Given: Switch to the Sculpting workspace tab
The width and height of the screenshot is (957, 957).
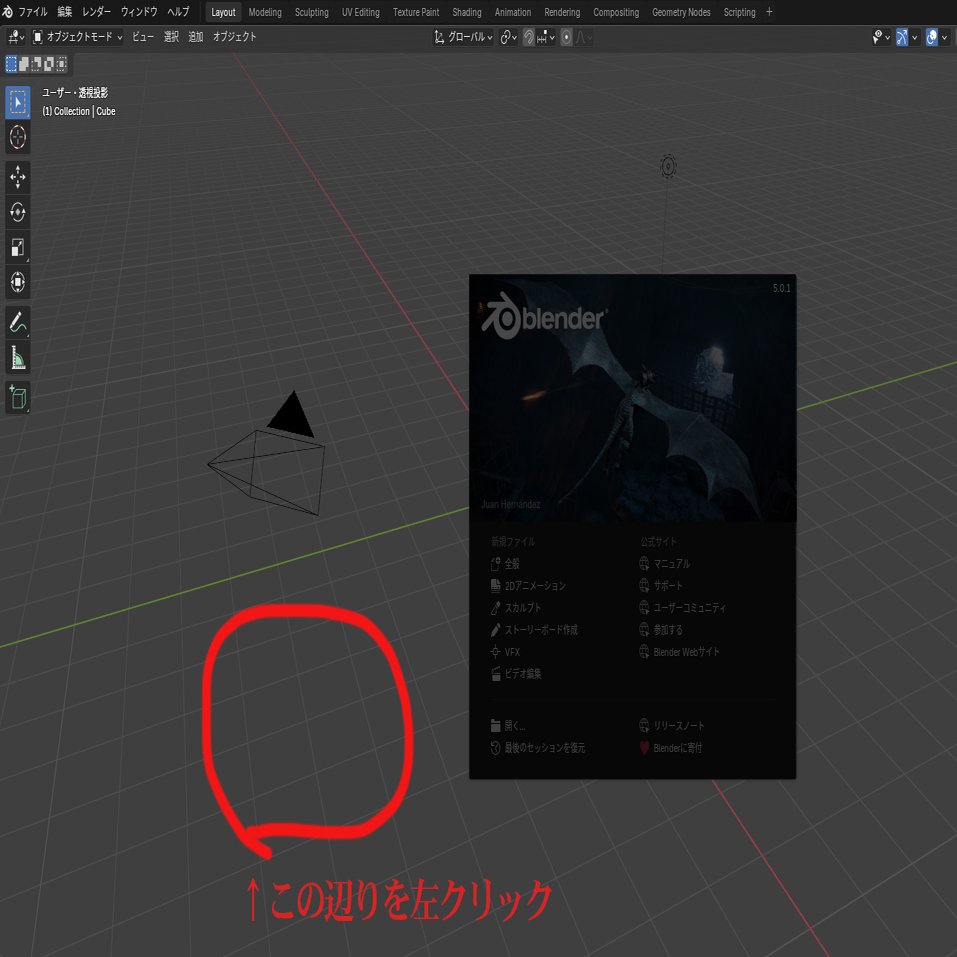Looking at the screenshot, I should coord(311,12).
